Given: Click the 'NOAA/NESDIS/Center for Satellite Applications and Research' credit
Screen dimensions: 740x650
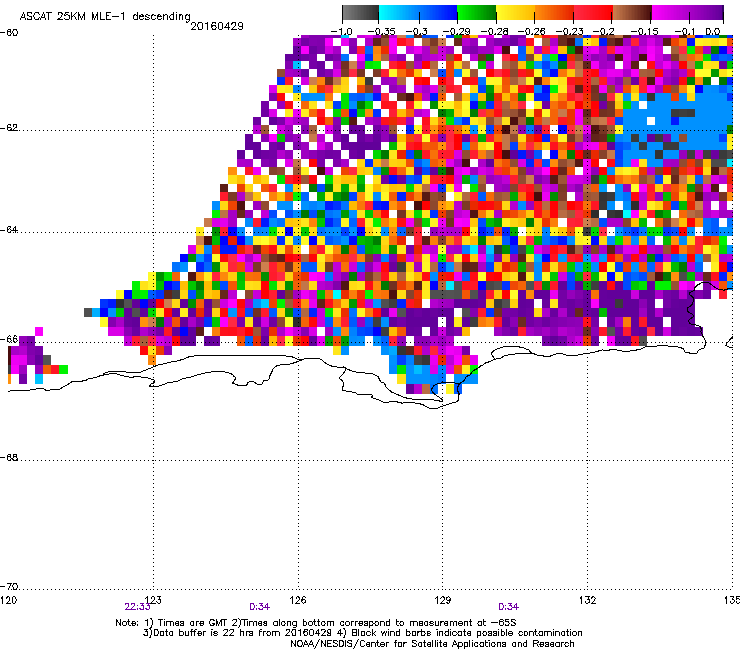Looking at the screenshot, I should point(432,644).
